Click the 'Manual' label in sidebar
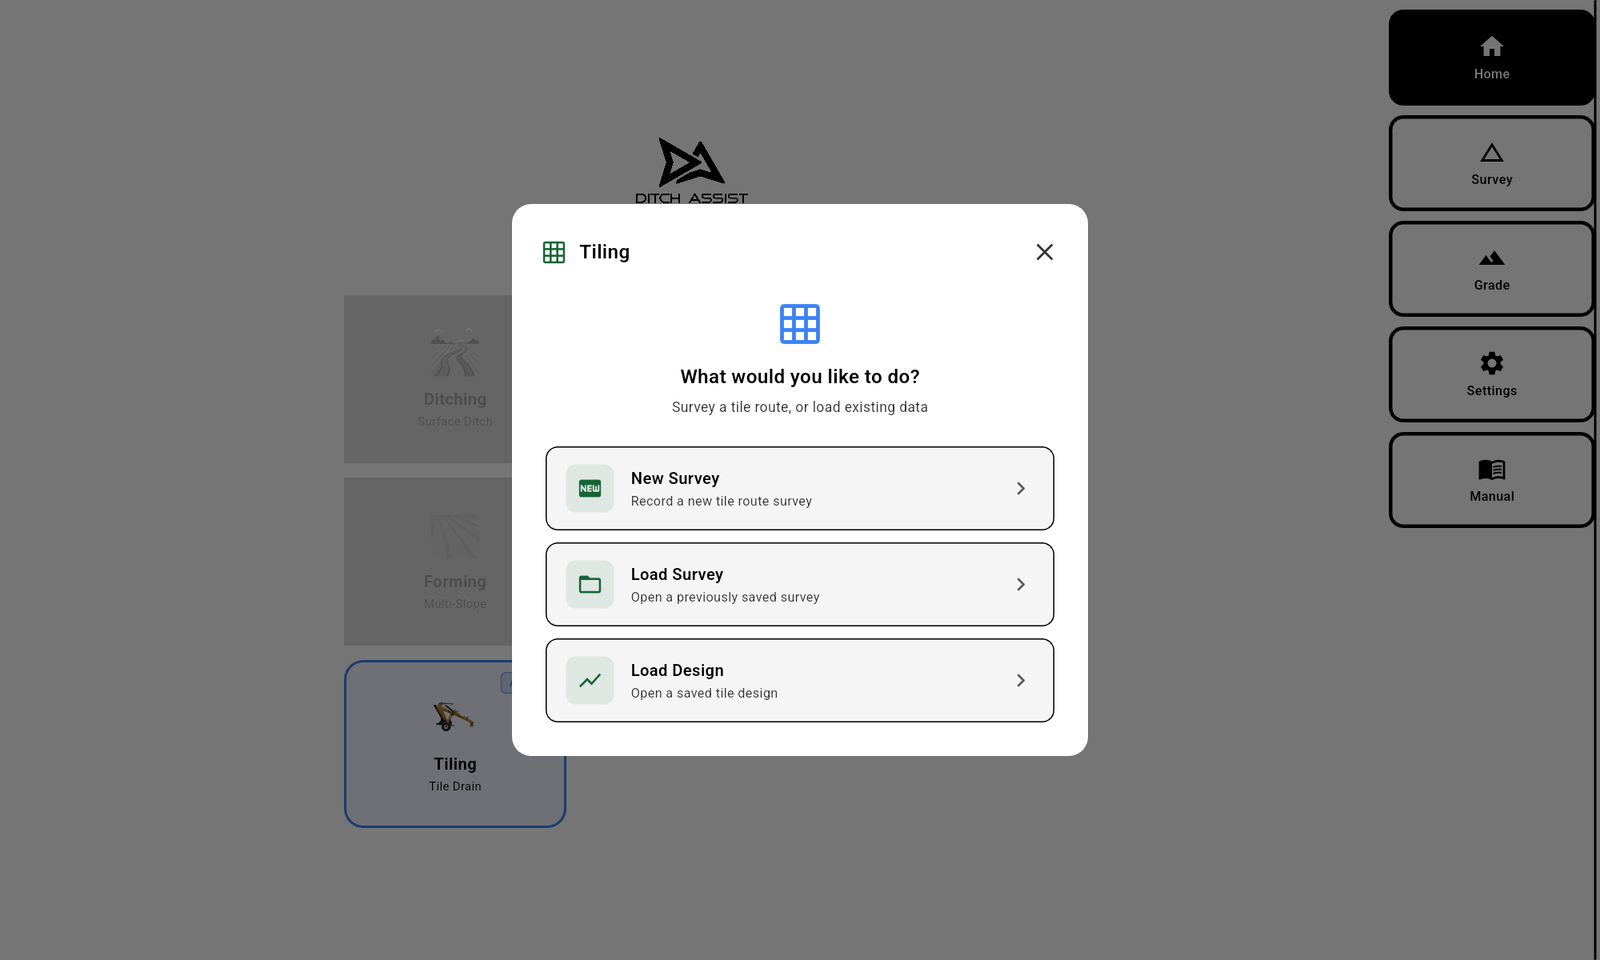The image size is (1600, 960). click(x=1491, y=496)
